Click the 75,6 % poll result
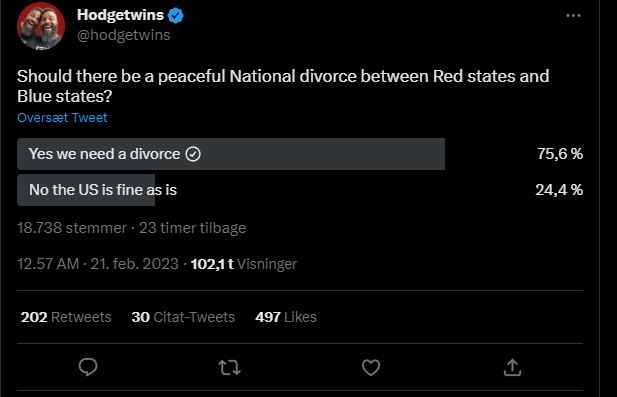 [560, 154]
